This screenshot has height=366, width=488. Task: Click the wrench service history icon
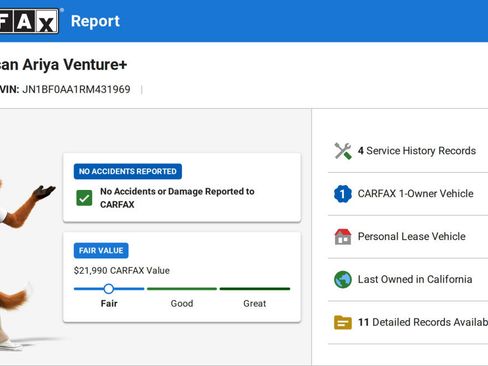(343, 151)
